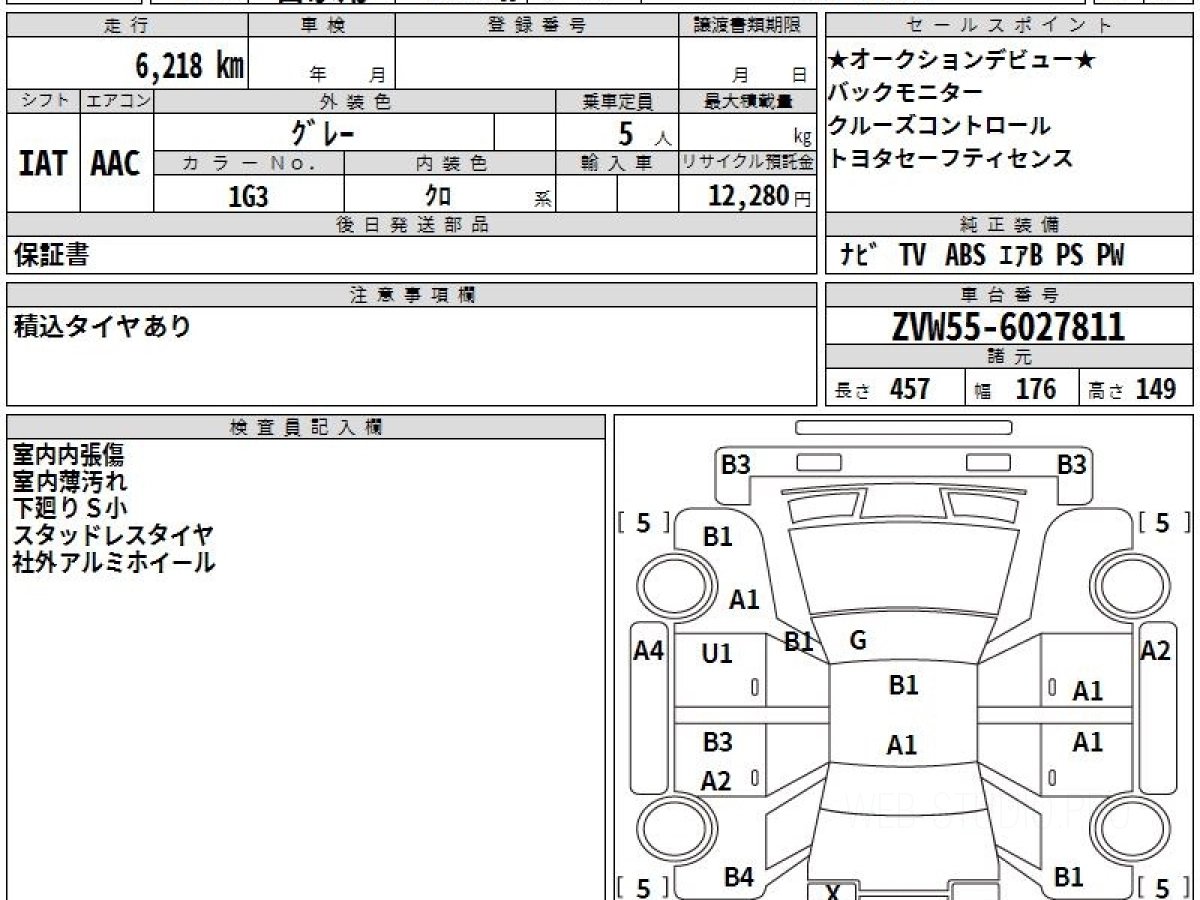Click the TV equipment label

click(x=912, y=256)
